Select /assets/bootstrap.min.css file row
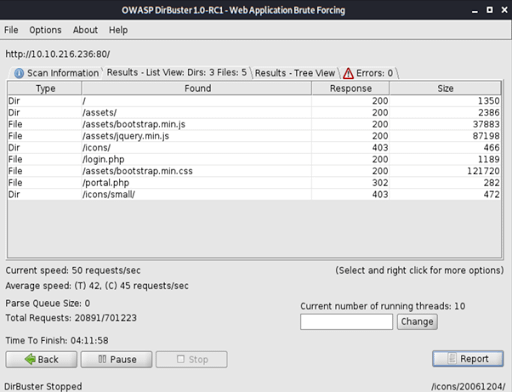 point(254,171)
